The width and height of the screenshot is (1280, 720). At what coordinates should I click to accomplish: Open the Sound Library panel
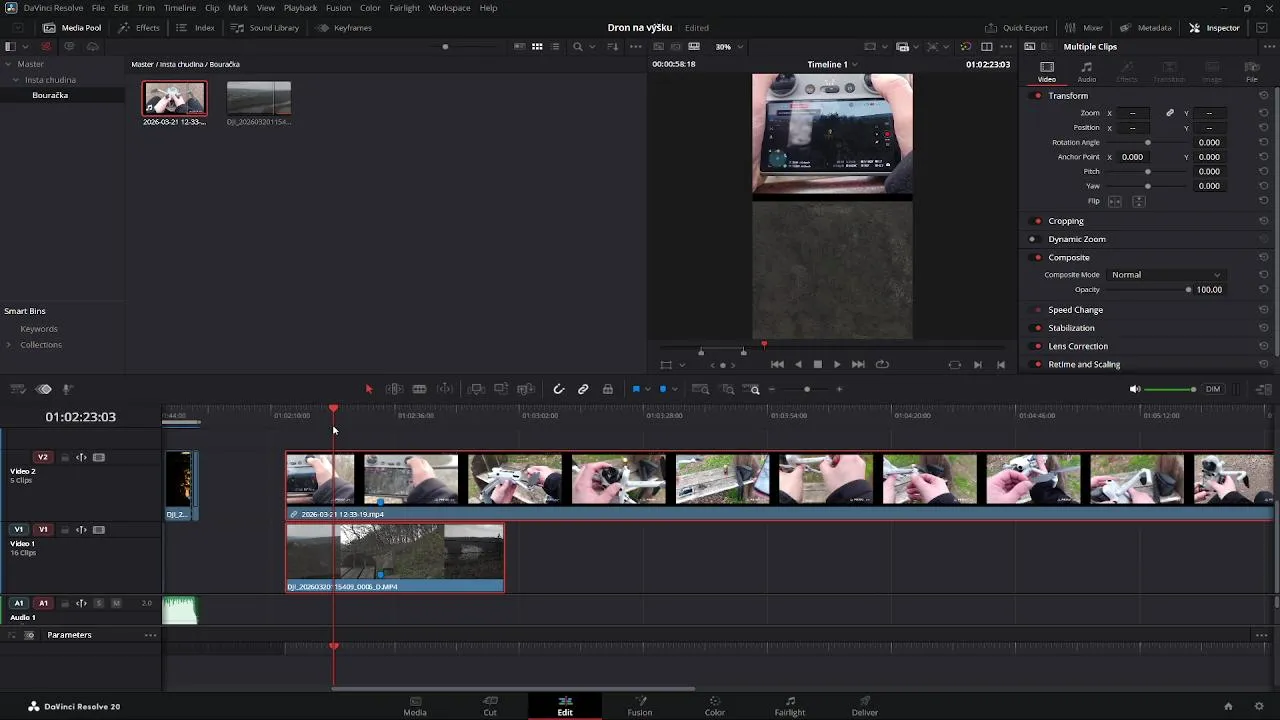[x=265, y=28]
